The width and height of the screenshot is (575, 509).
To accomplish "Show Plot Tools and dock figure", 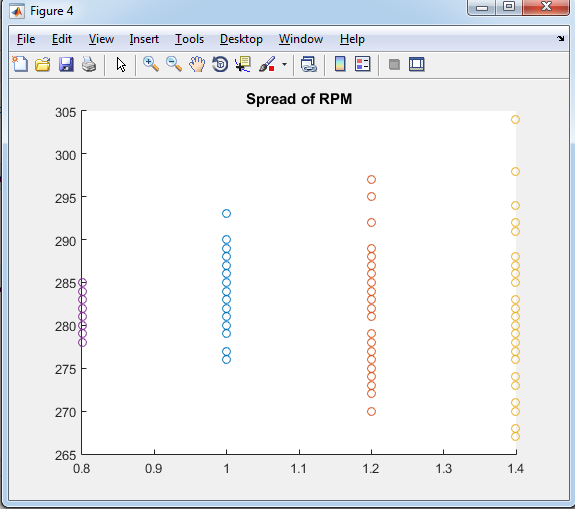I will click(417, 64).
